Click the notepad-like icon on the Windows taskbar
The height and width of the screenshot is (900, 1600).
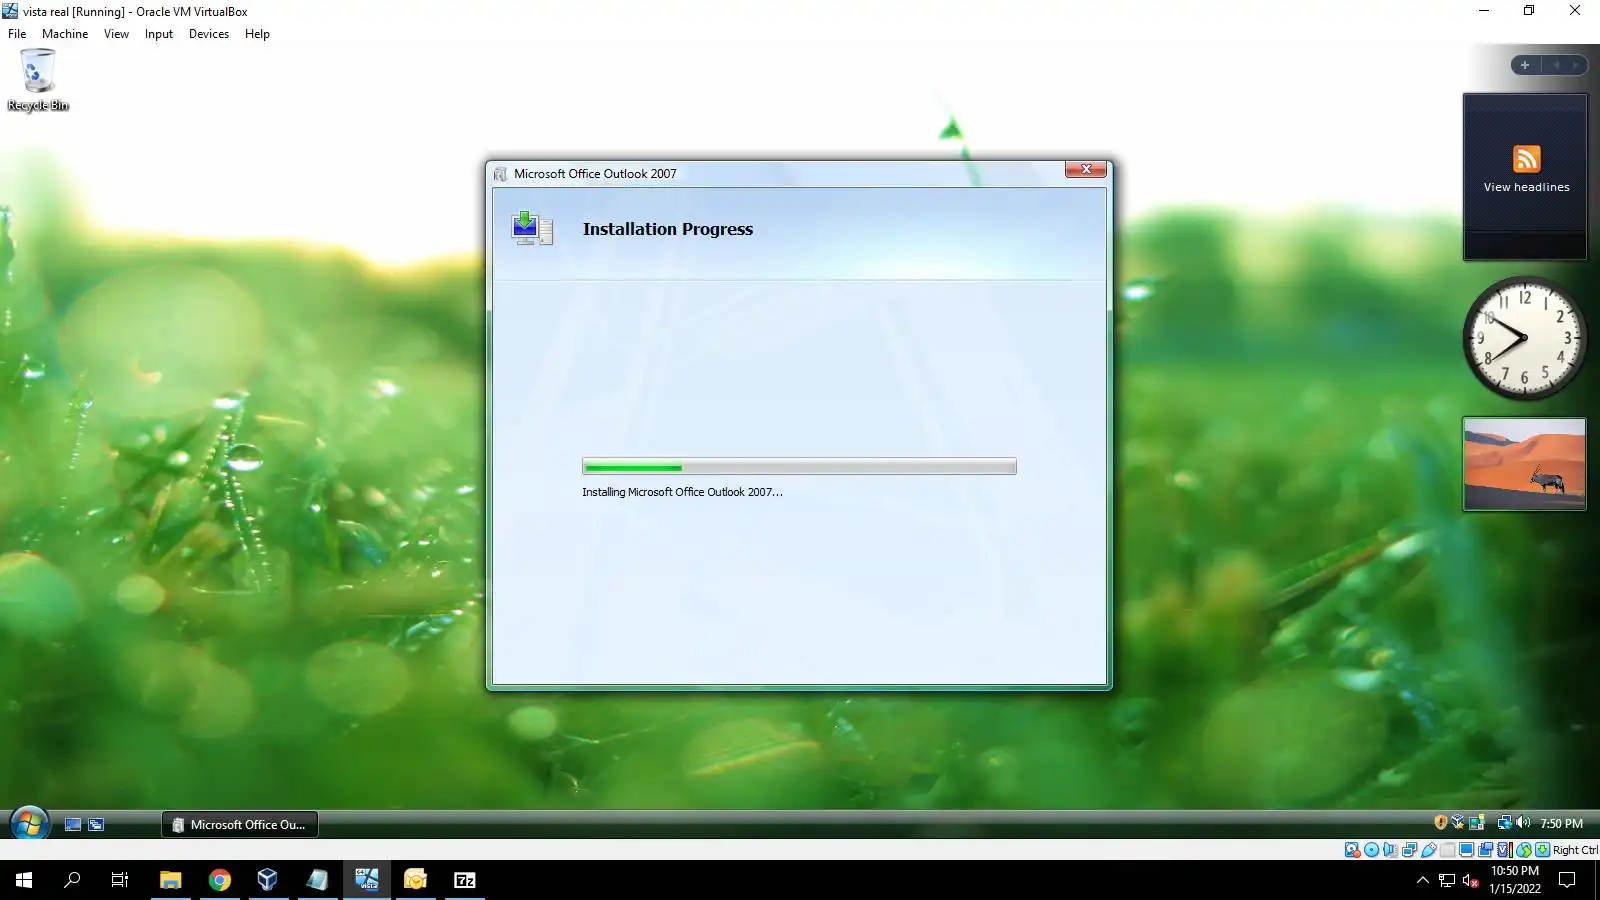(x=317, y=880)
